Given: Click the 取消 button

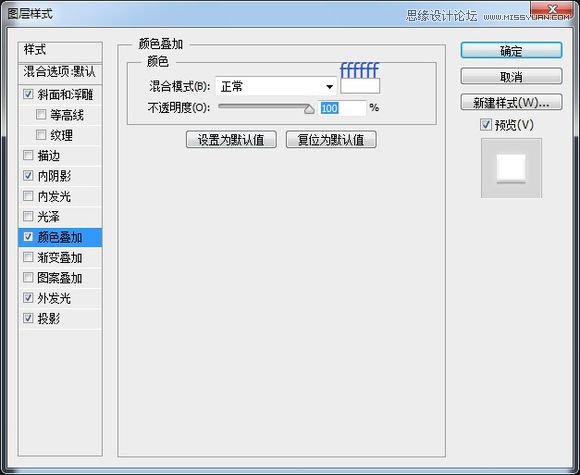Looking at the screenshot, I should [x=511, y=77].
